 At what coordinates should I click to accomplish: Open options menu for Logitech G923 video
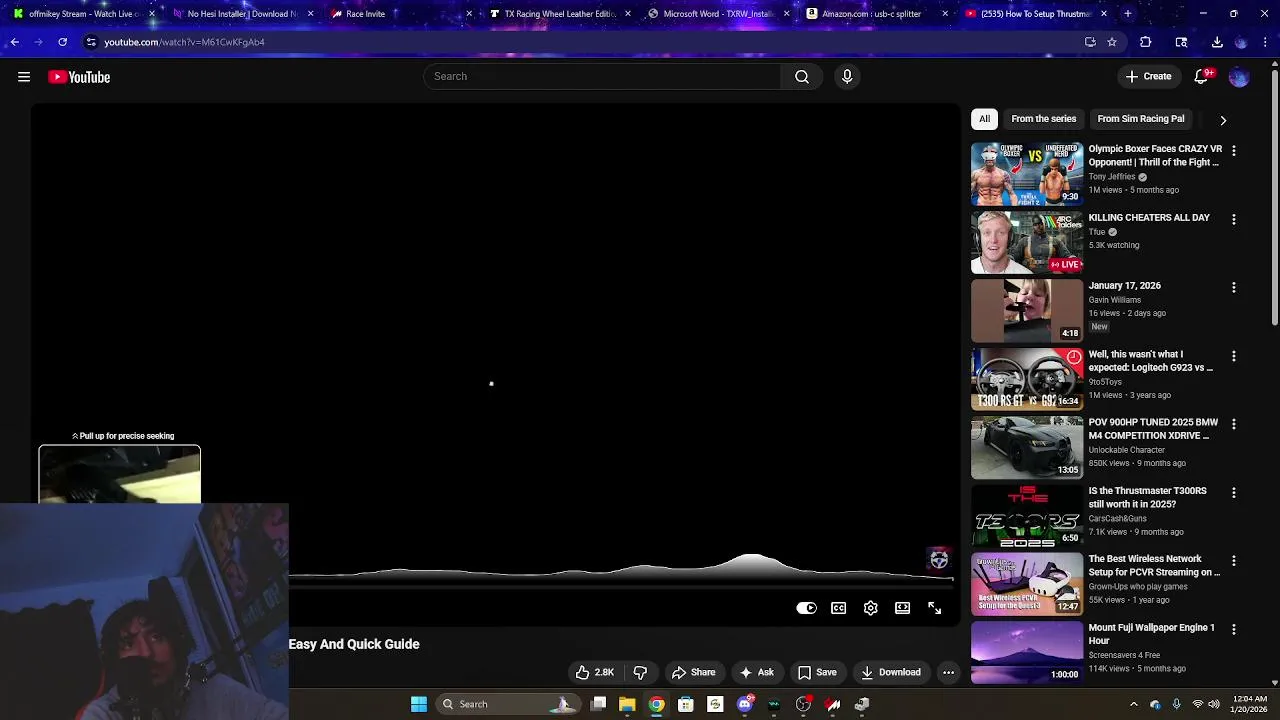[1233, 356]
